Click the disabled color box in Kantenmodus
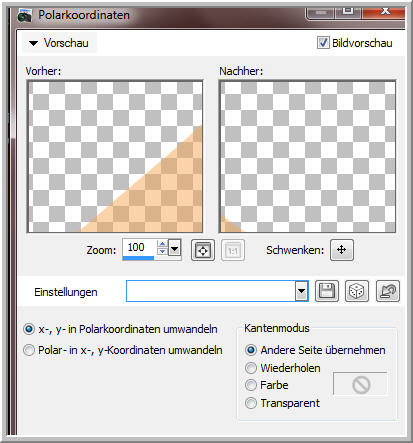Screen dimensions: 413x443 coord(360,384)
